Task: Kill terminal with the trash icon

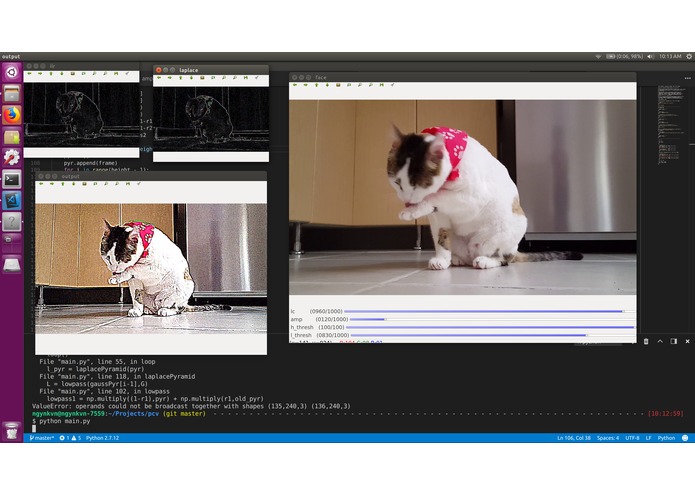Action: 646,341
